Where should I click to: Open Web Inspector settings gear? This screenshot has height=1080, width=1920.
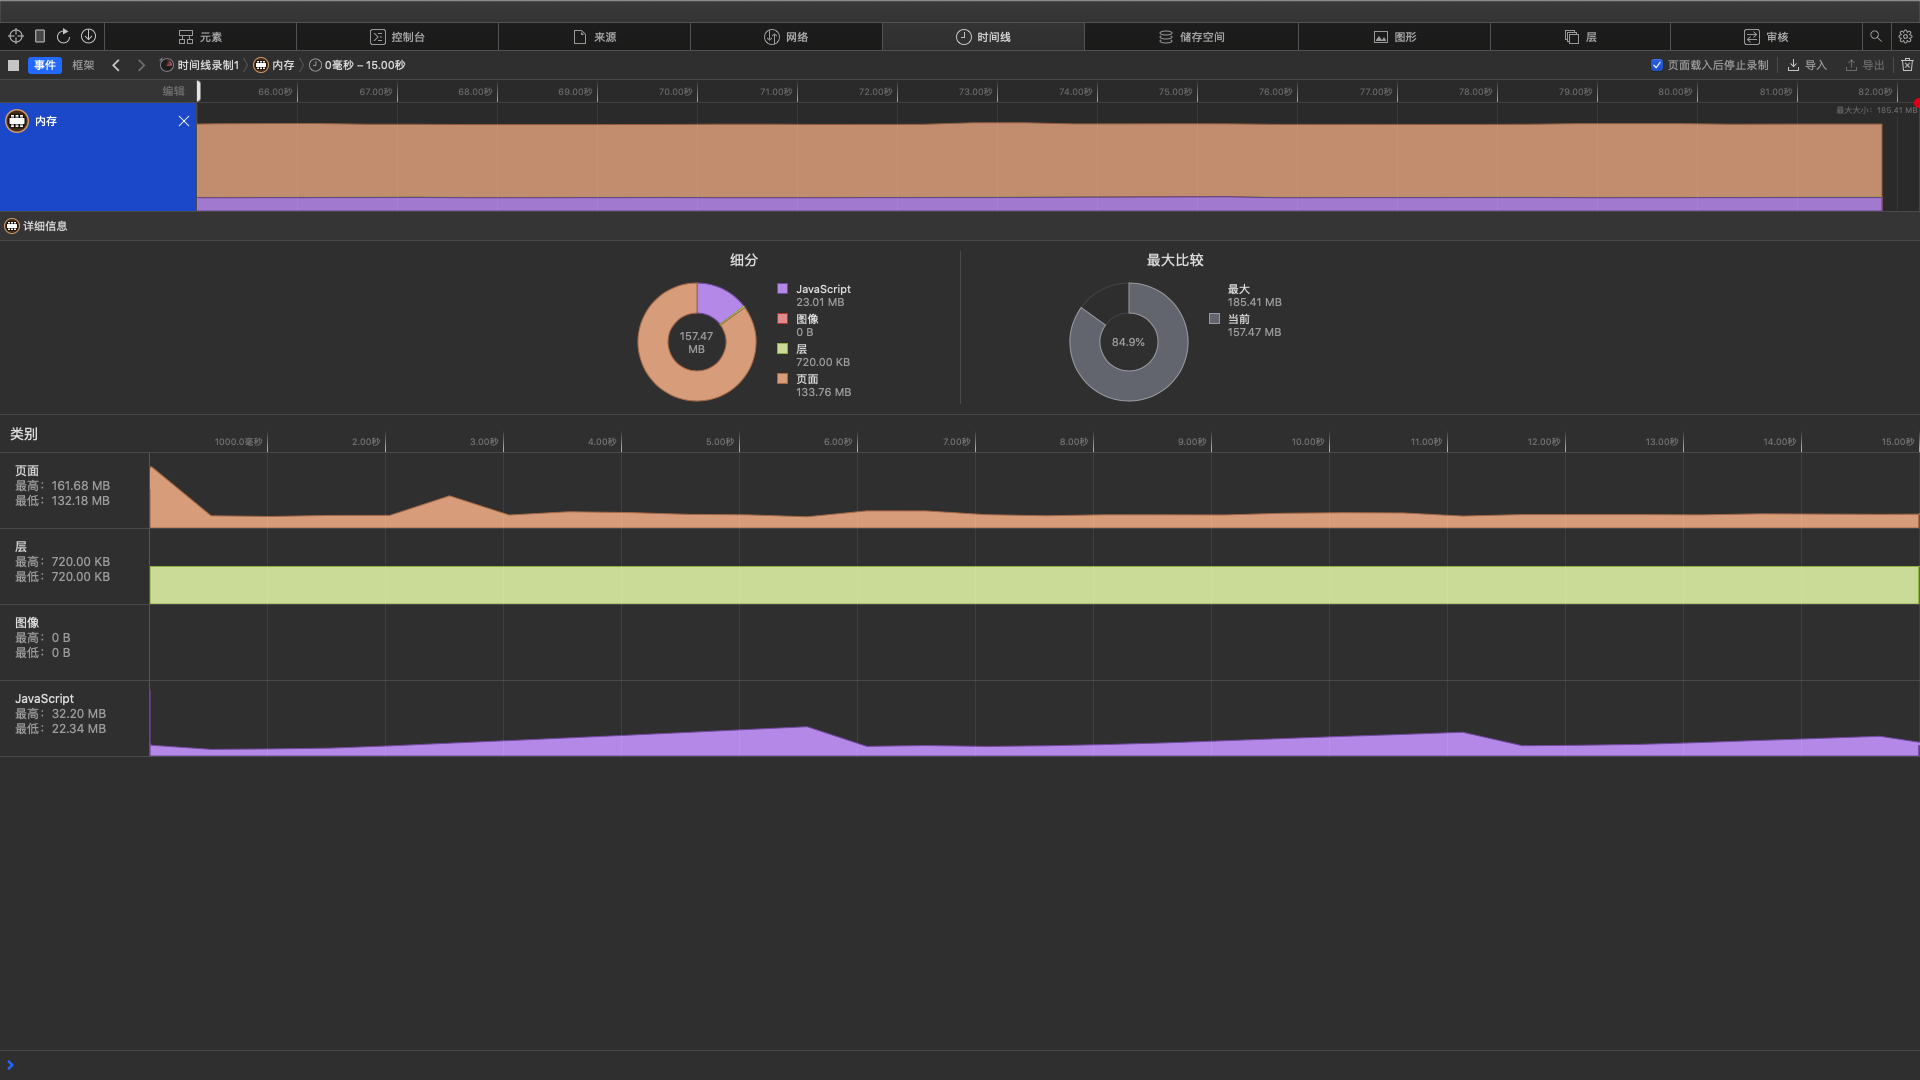tap(1905, 36)
